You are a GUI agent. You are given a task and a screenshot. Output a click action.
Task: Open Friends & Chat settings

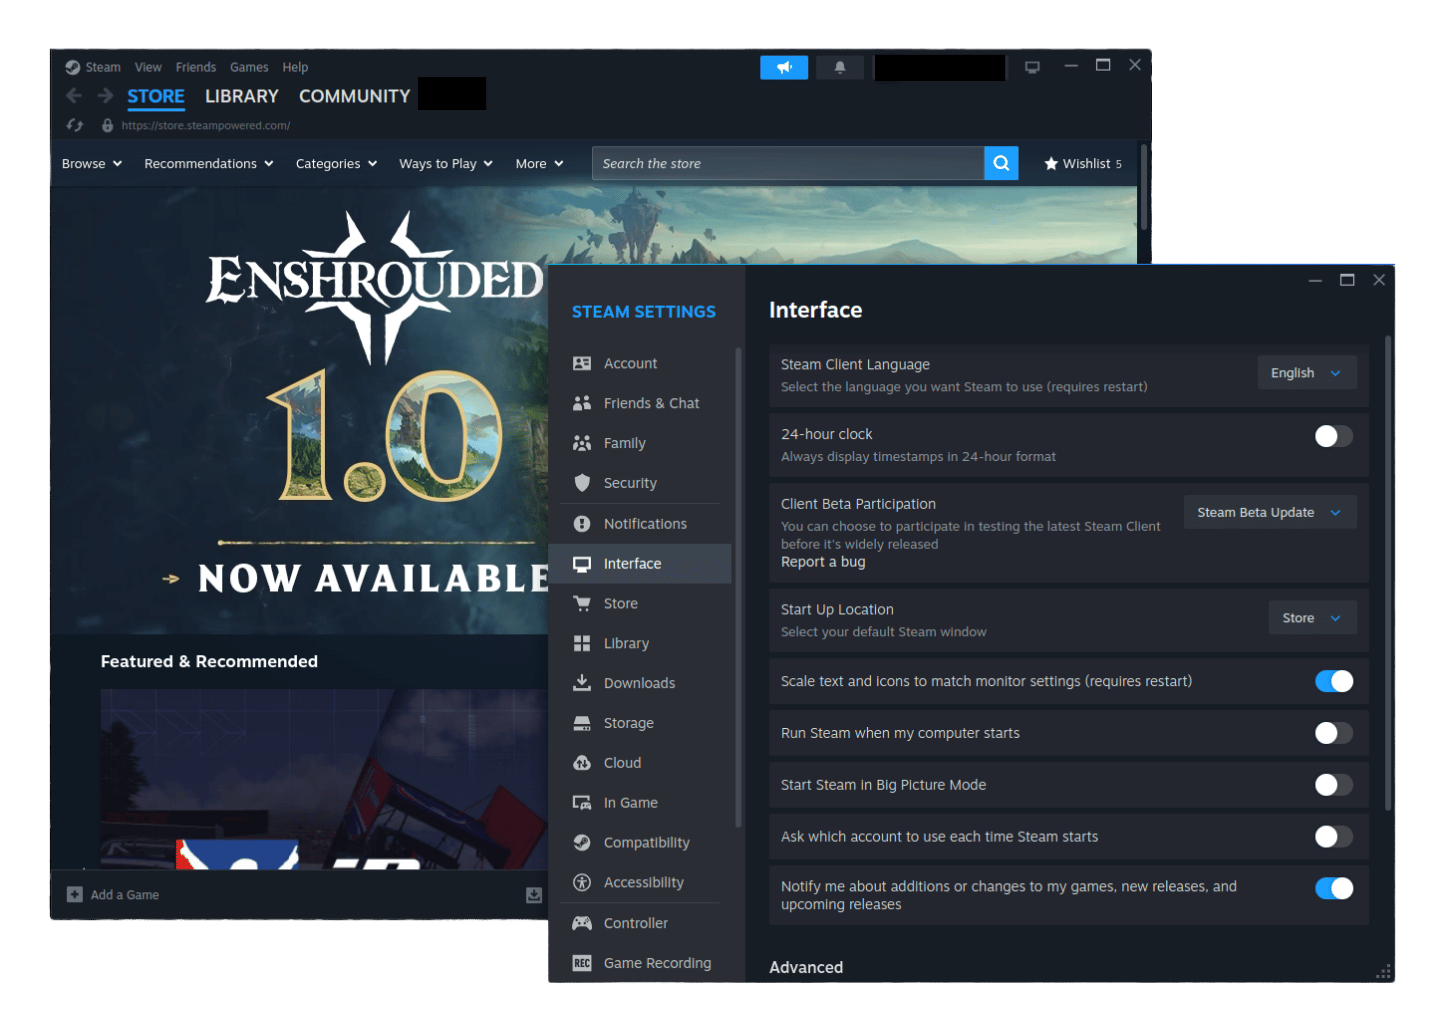coord(640,403)
